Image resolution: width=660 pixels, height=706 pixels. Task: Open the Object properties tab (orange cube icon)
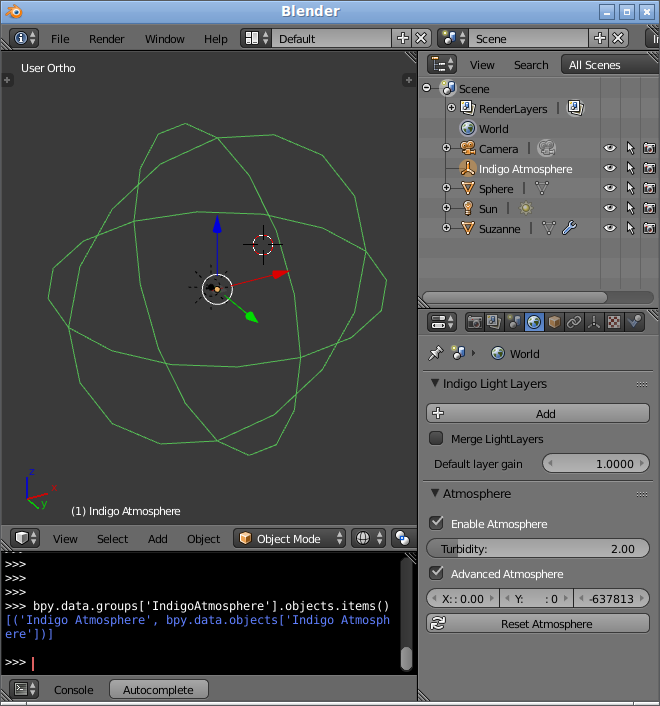554,322
